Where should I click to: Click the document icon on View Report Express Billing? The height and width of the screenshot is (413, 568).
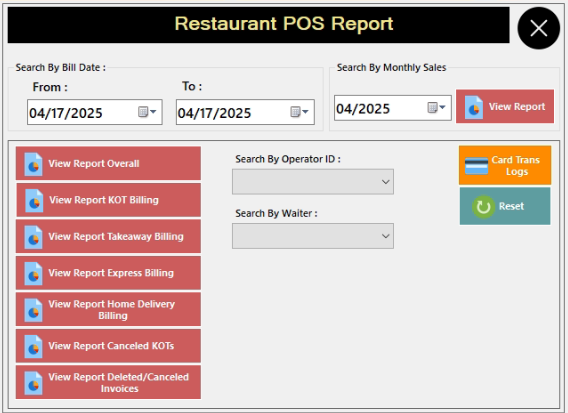pyautogui.click(x=33, y=274)
